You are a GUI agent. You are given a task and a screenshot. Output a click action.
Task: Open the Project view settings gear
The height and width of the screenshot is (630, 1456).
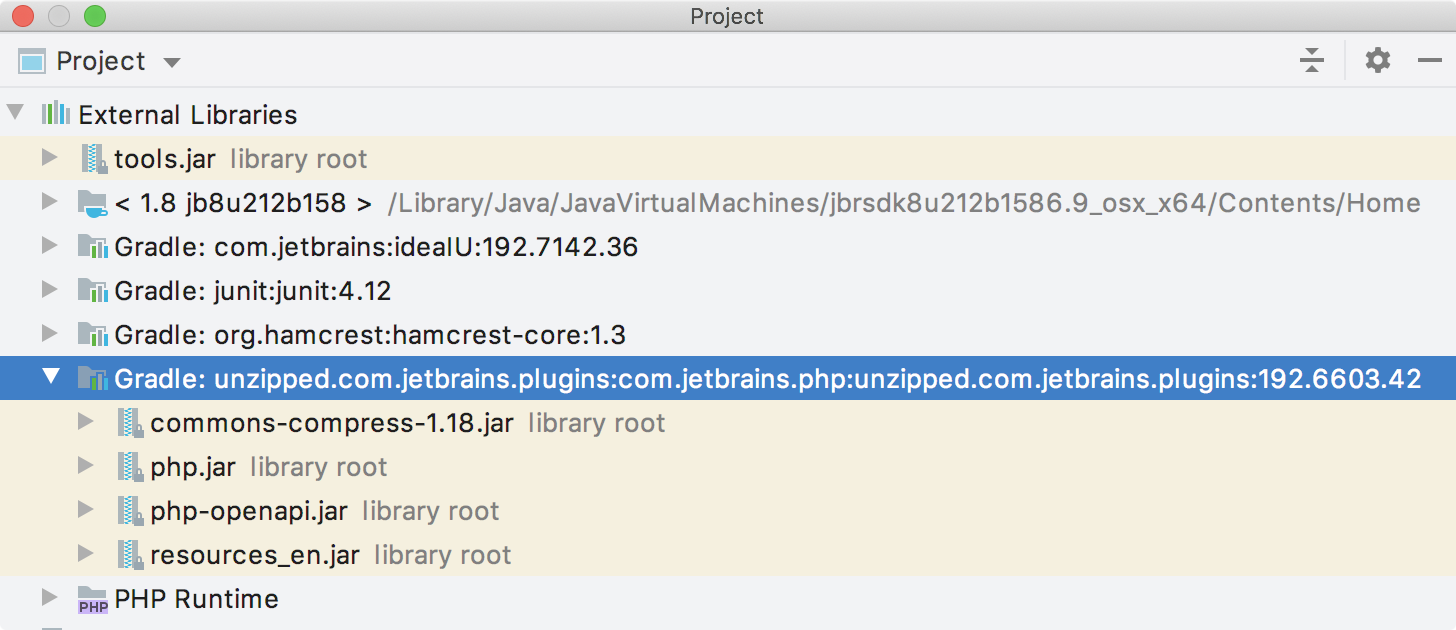click(x=1377, y=60)
